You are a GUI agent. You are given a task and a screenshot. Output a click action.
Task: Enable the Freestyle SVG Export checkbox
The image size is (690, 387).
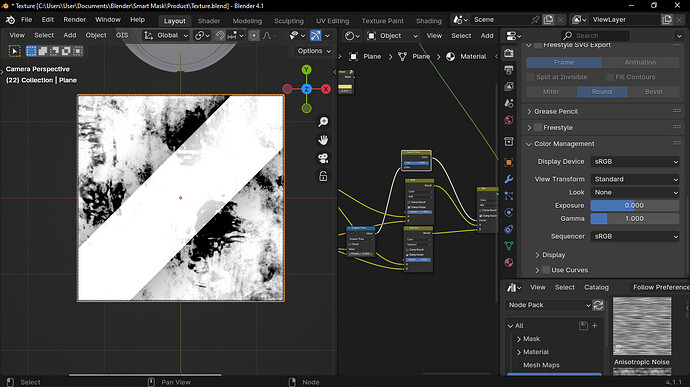click(538, 45)
